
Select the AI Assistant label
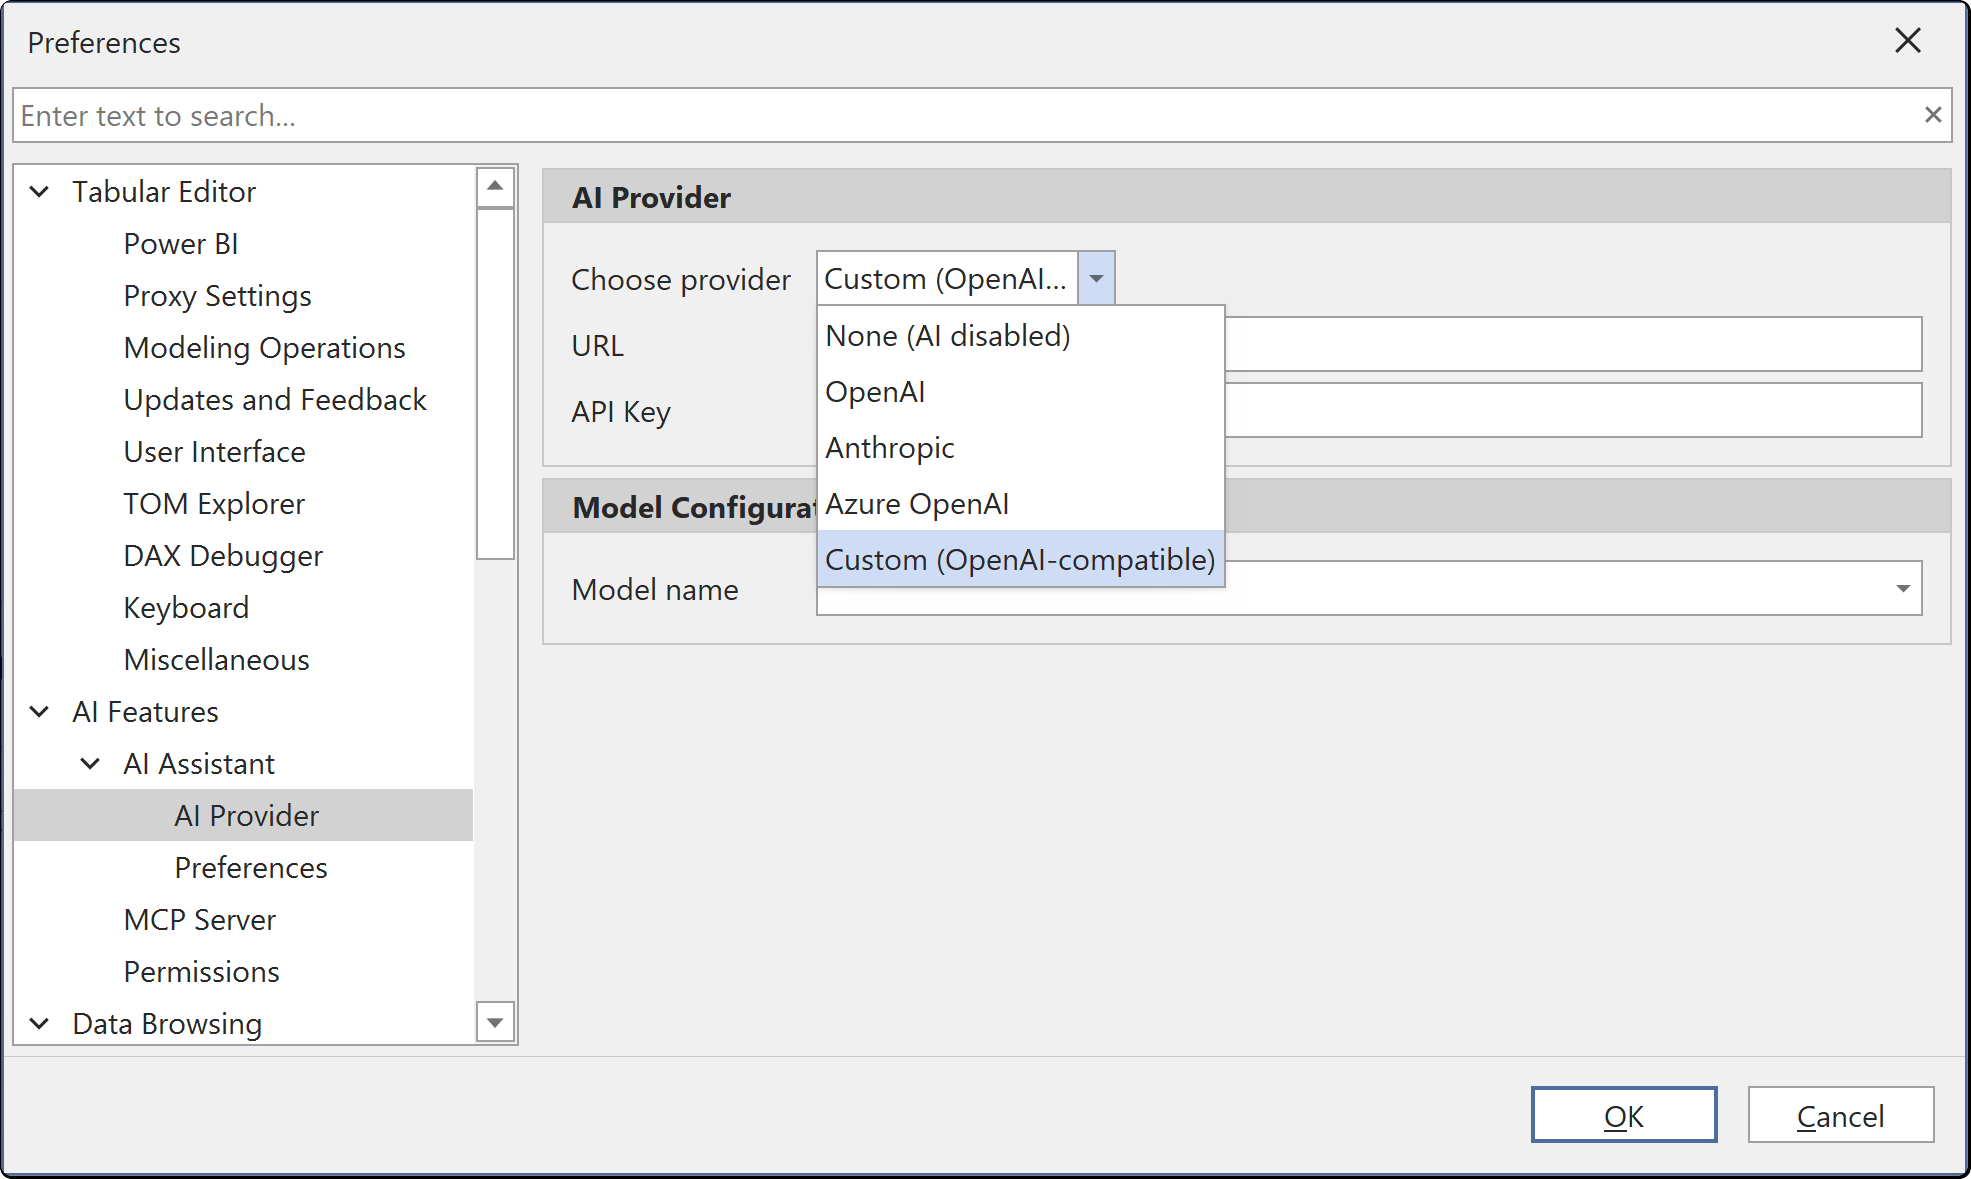[198, 763]
